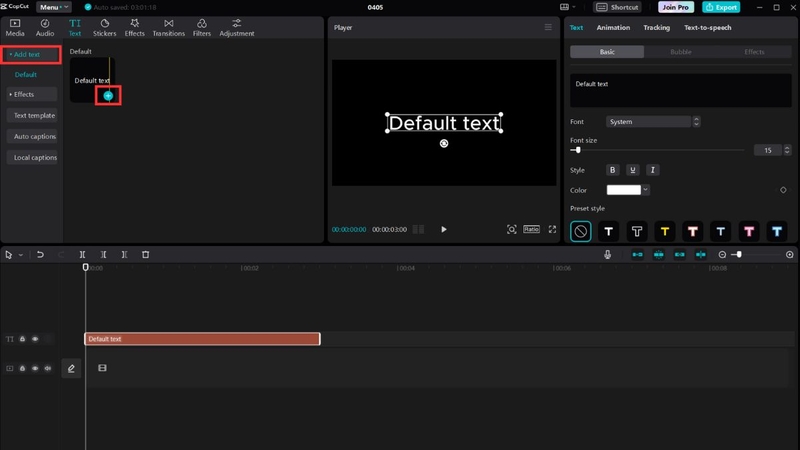Image resolution: width=800 pixels, height=450 pixels.
Task: Toggle Bold text style
Action: (x=612, y=170)
